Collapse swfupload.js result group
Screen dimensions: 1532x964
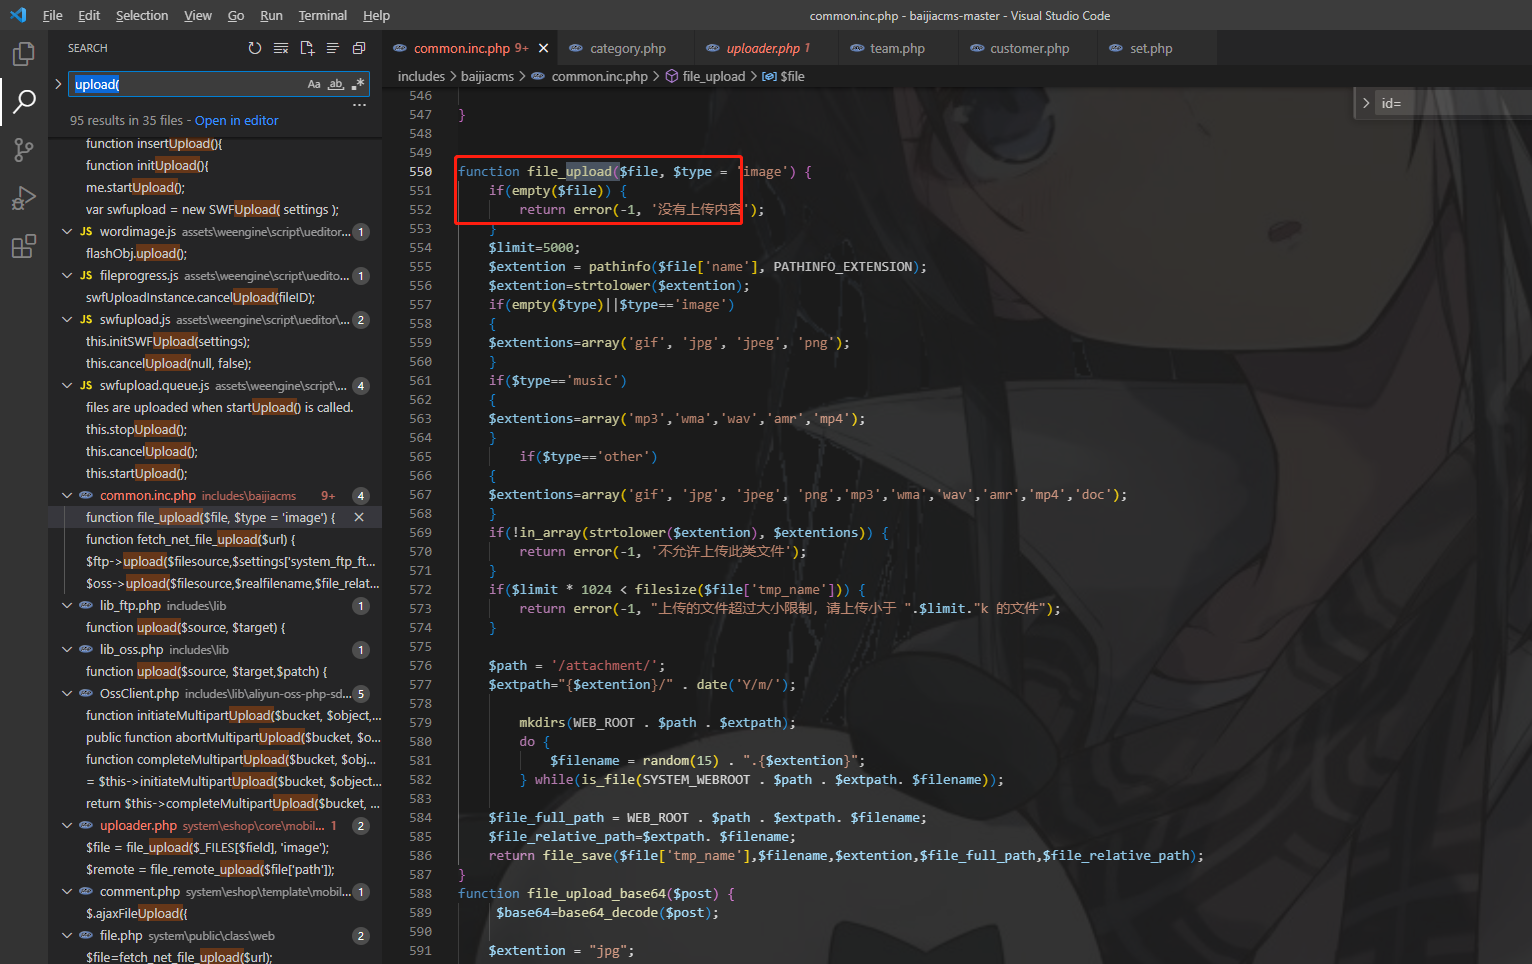coord(67,320)
